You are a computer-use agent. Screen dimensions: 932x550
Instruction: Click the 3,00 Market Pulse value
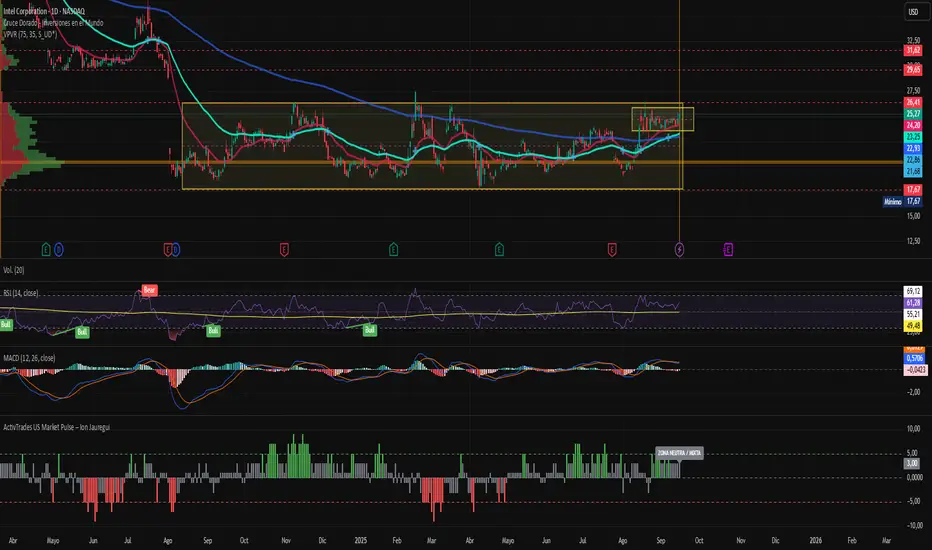click(912, 463)
